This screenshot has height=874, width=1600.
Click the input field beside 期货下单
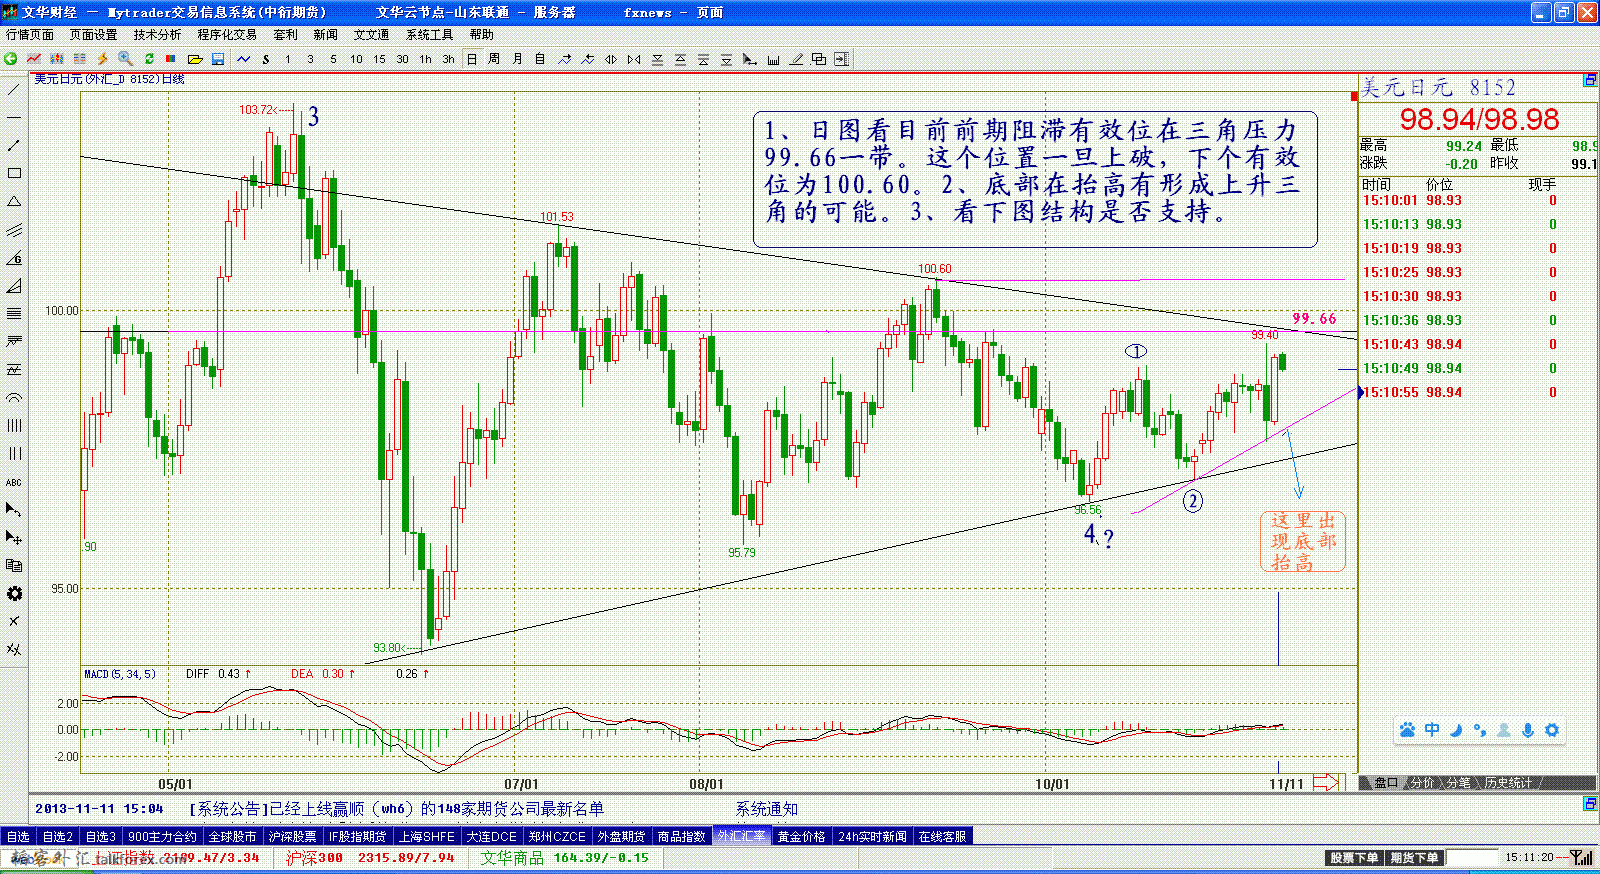coord(1472,858)
